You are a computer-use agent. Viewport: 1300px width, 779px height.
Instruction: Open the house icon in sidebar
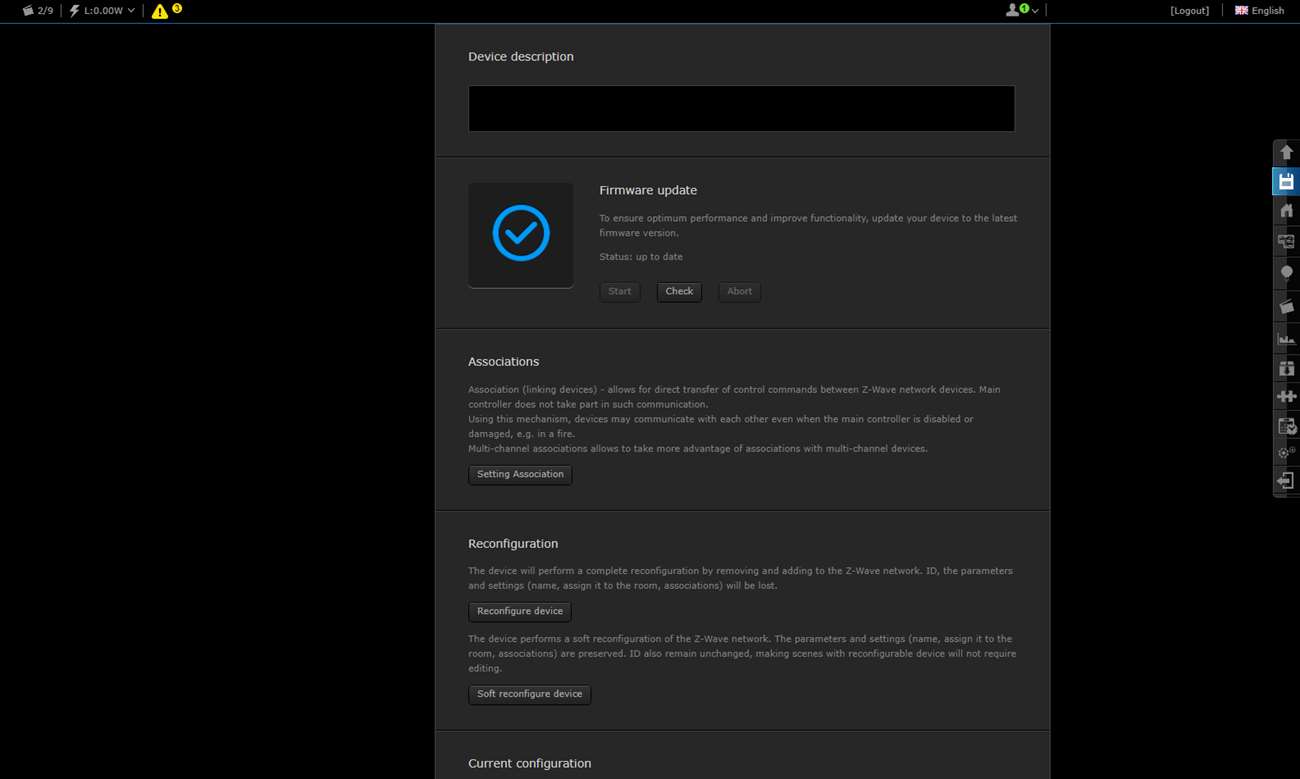coord(1286,211)
